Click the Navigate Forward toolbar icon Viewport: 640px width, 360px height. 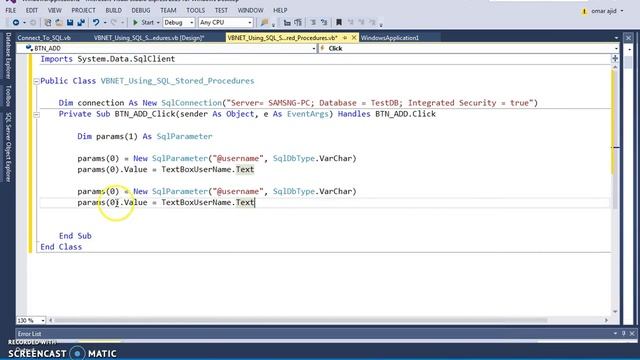pos(33,22)
